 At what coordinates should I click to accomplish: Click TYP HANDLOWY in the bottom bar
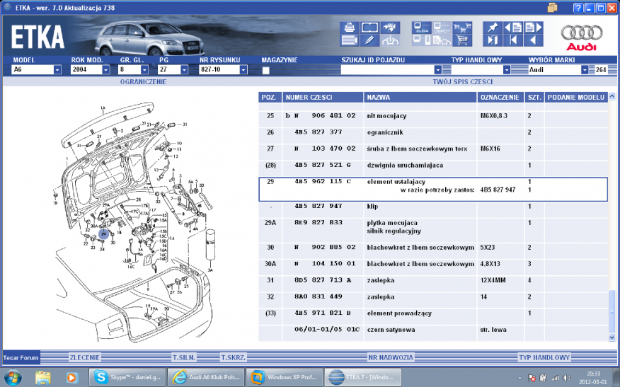544,357
